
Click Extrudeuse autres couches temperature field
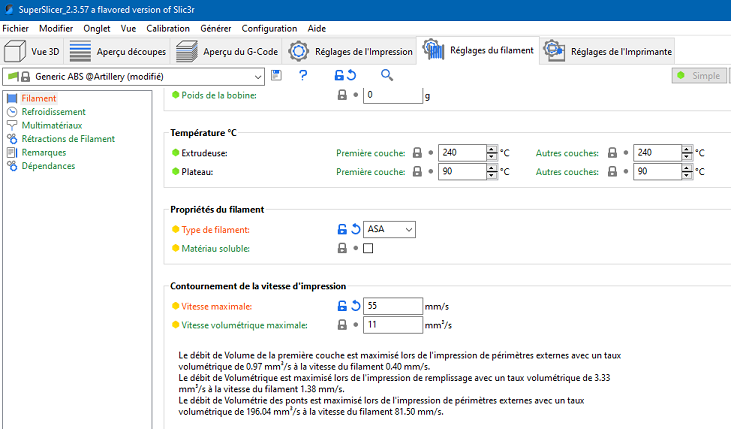tap(657, 152)
